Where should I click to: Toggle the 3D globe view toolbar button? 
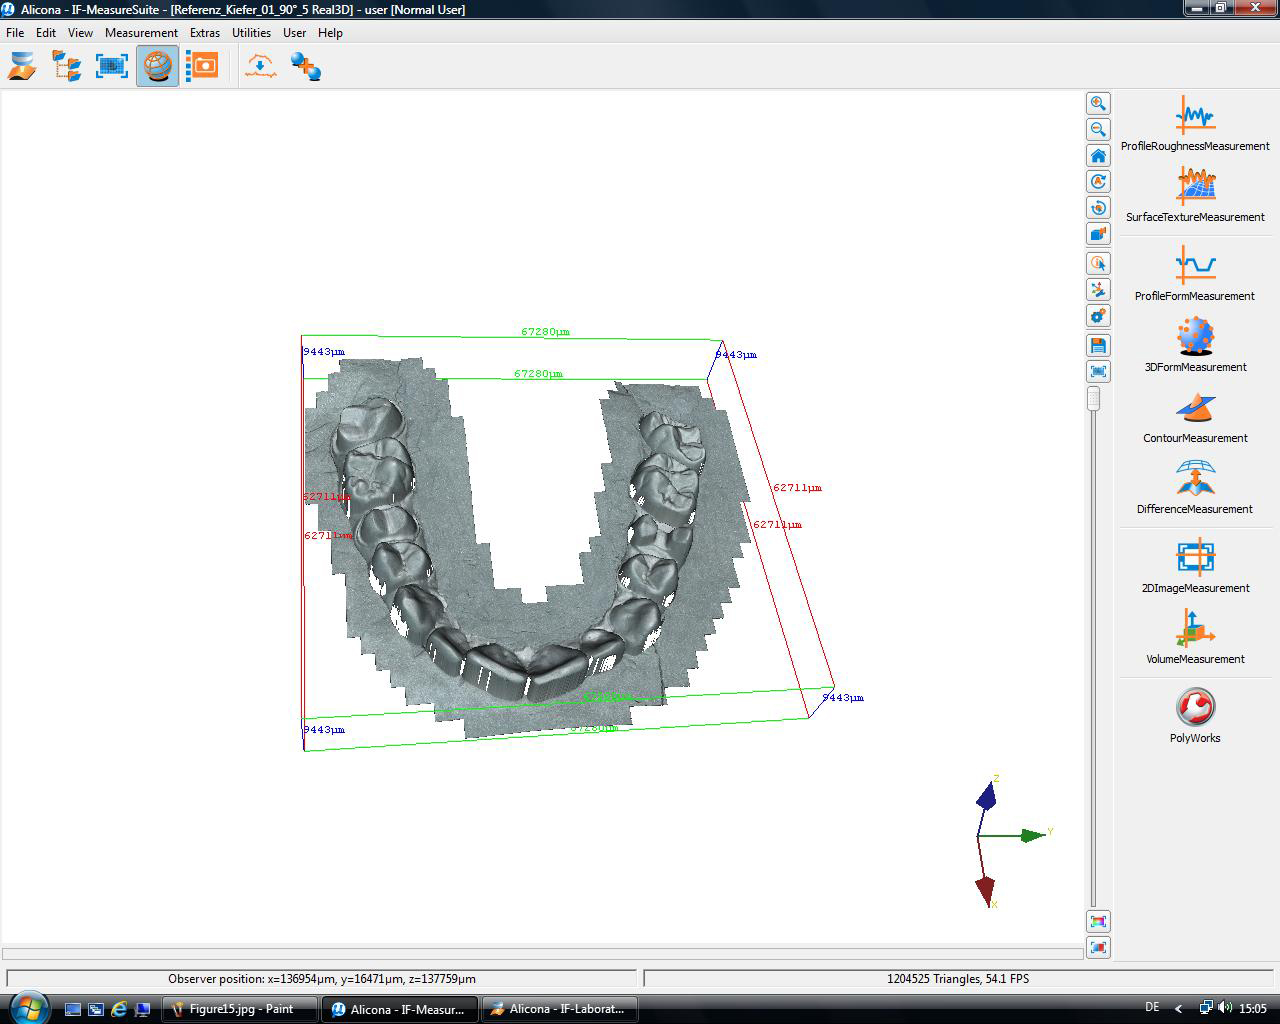157,67
